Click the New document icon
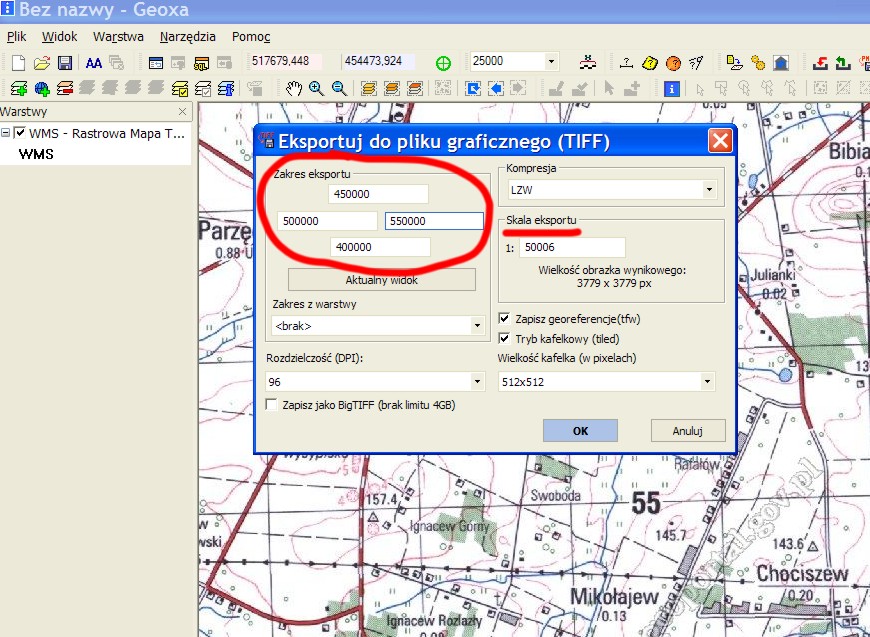The image size is (870, 637). [18, 62]
